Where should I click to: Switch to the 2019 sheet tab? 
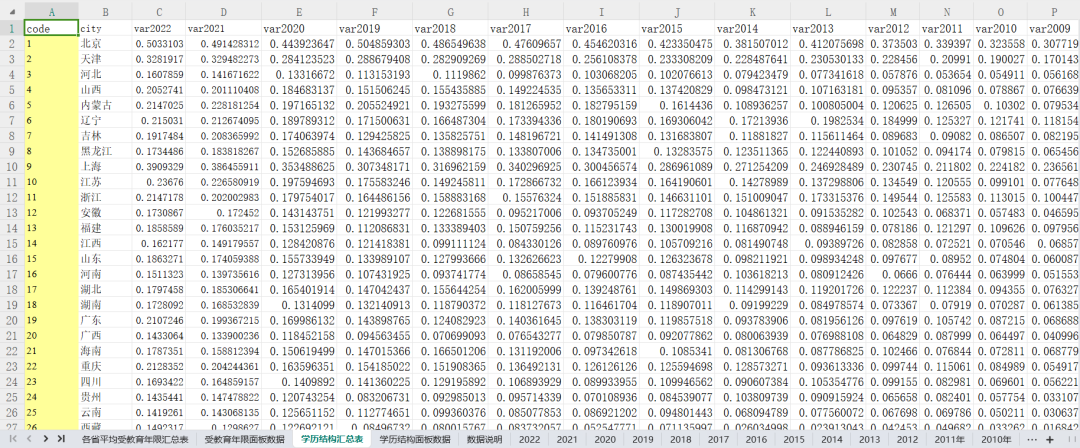pos(643,439)
